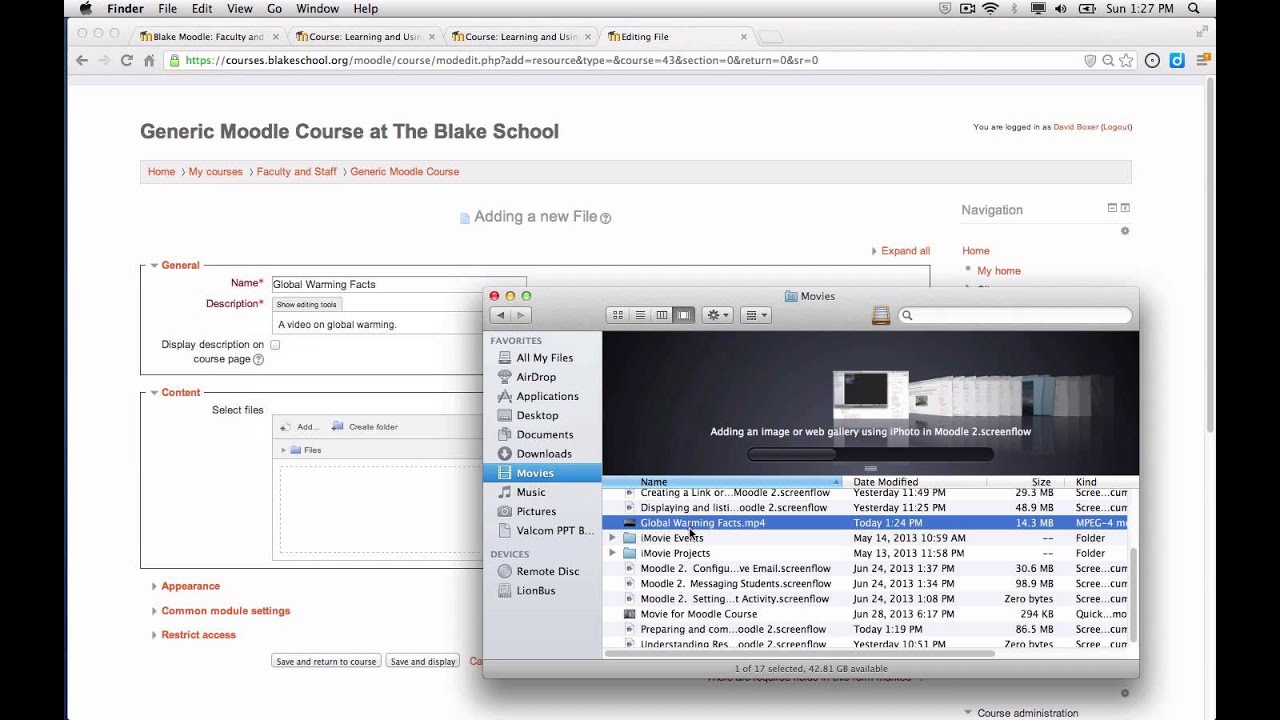Image resolution: width=1280 pixels, height=720 pixels.
Task: Open Applications in Finder sidebar
Action: tap(547, 396)
